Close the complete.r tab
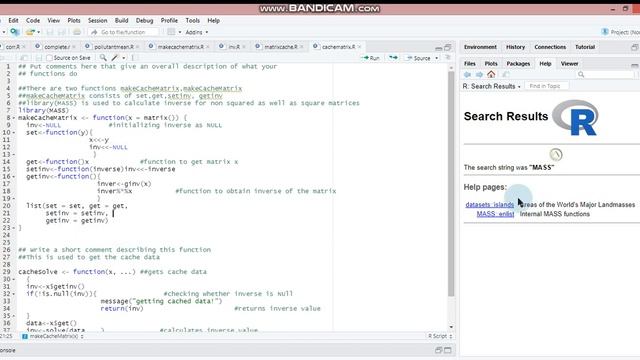The width and height of the screenshot is (640, 360). (73, 47)
